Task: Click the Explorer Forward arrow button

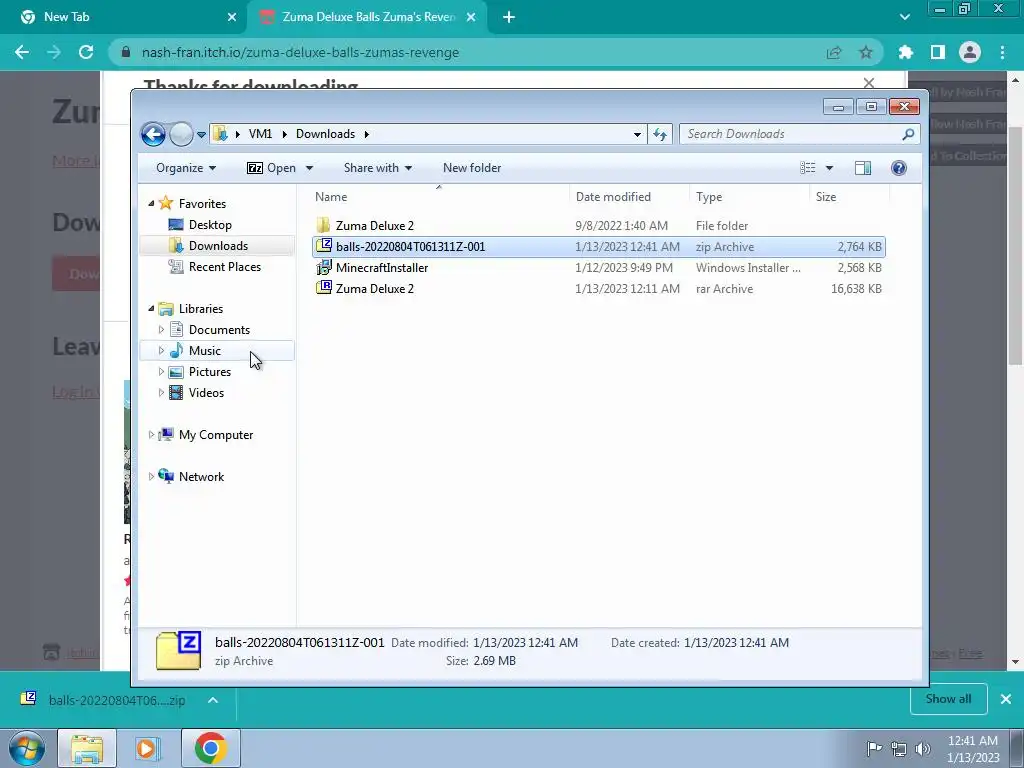Action: click(181, 135)
